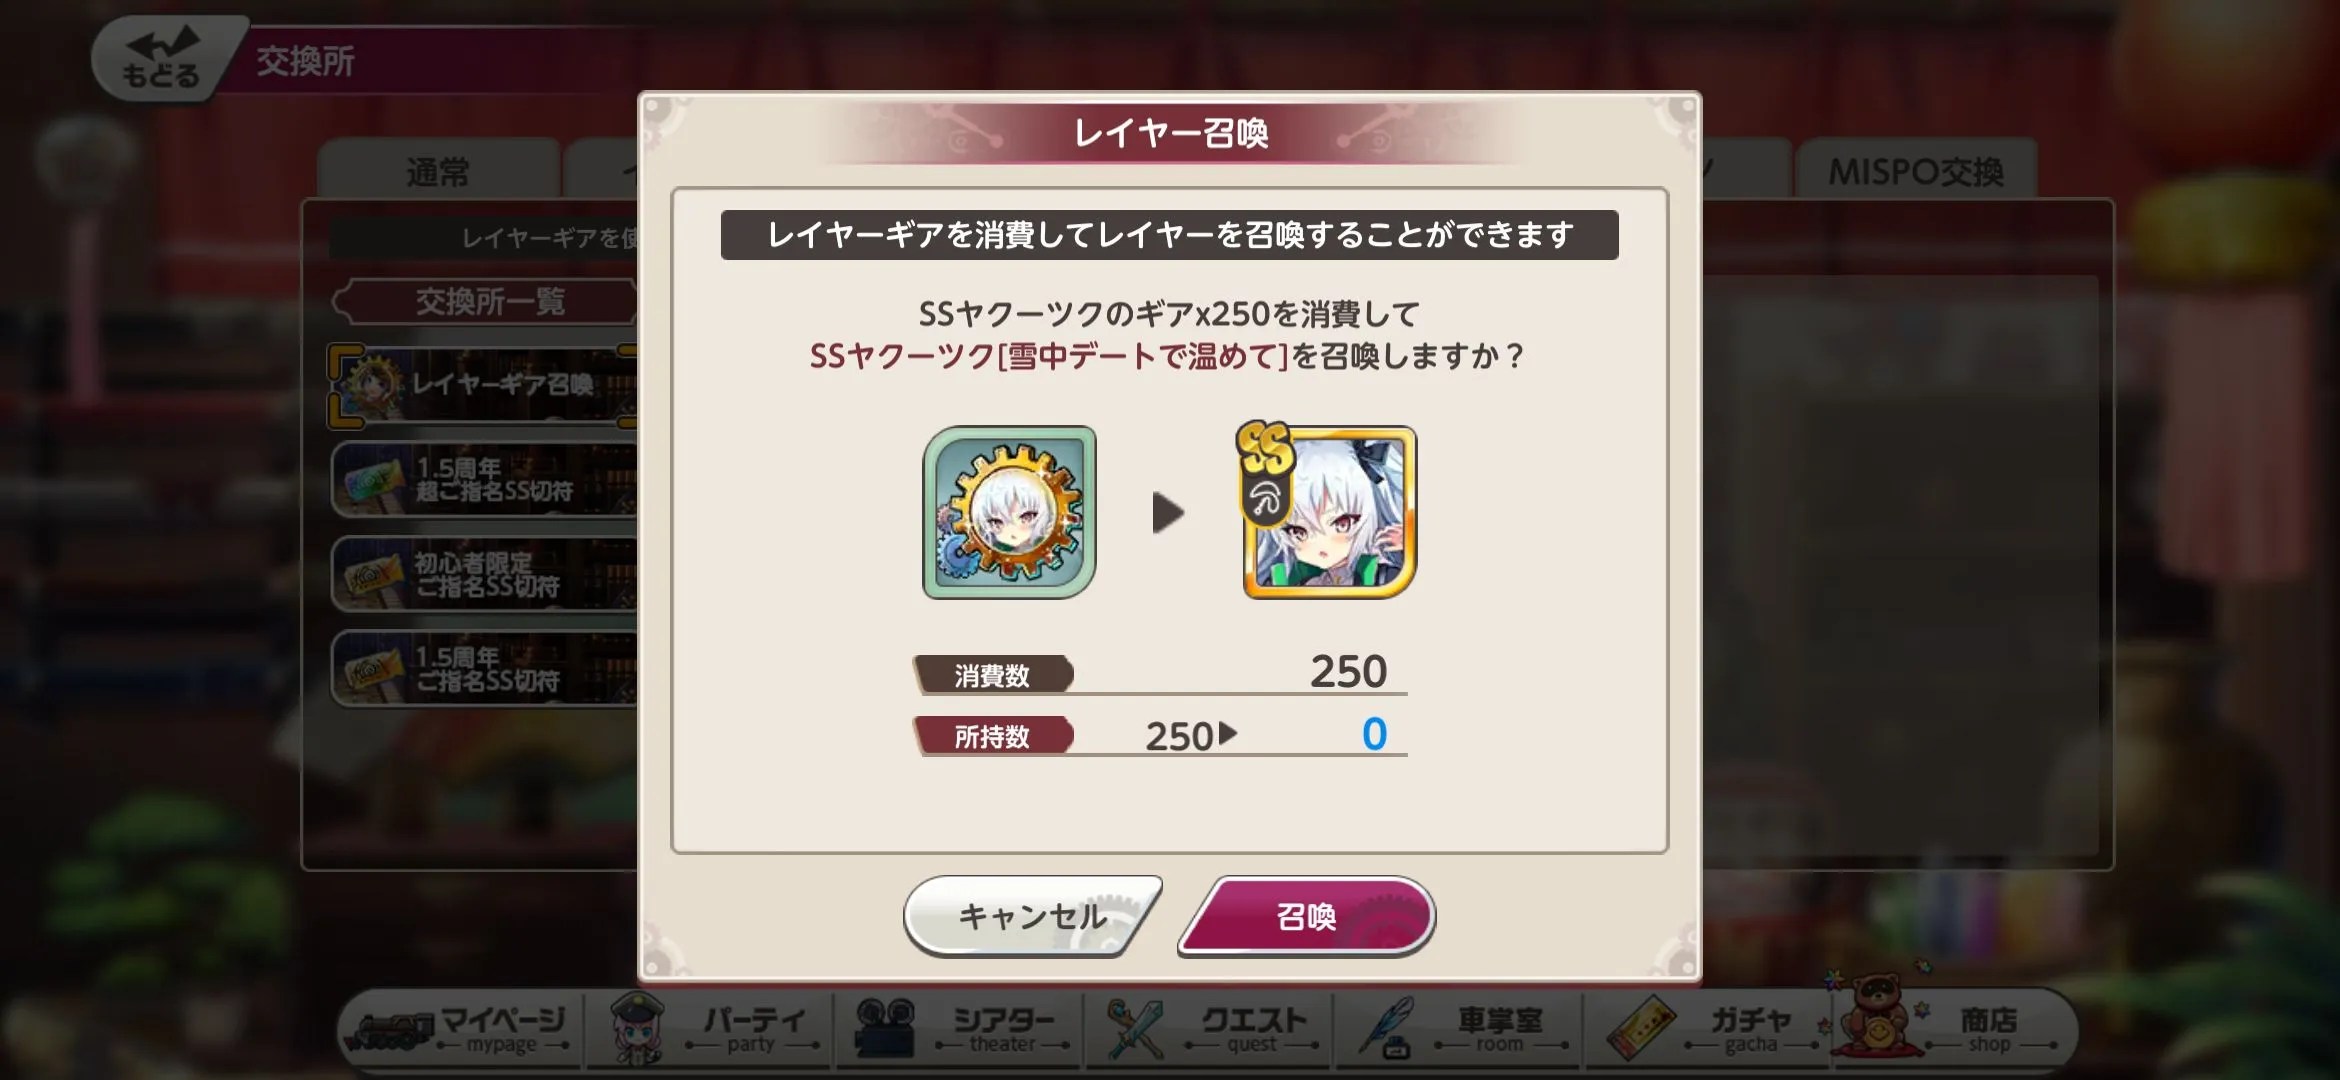
Task: Select レイヤーギア召喚 in exchange list
Action: click(x=484, y=385)
